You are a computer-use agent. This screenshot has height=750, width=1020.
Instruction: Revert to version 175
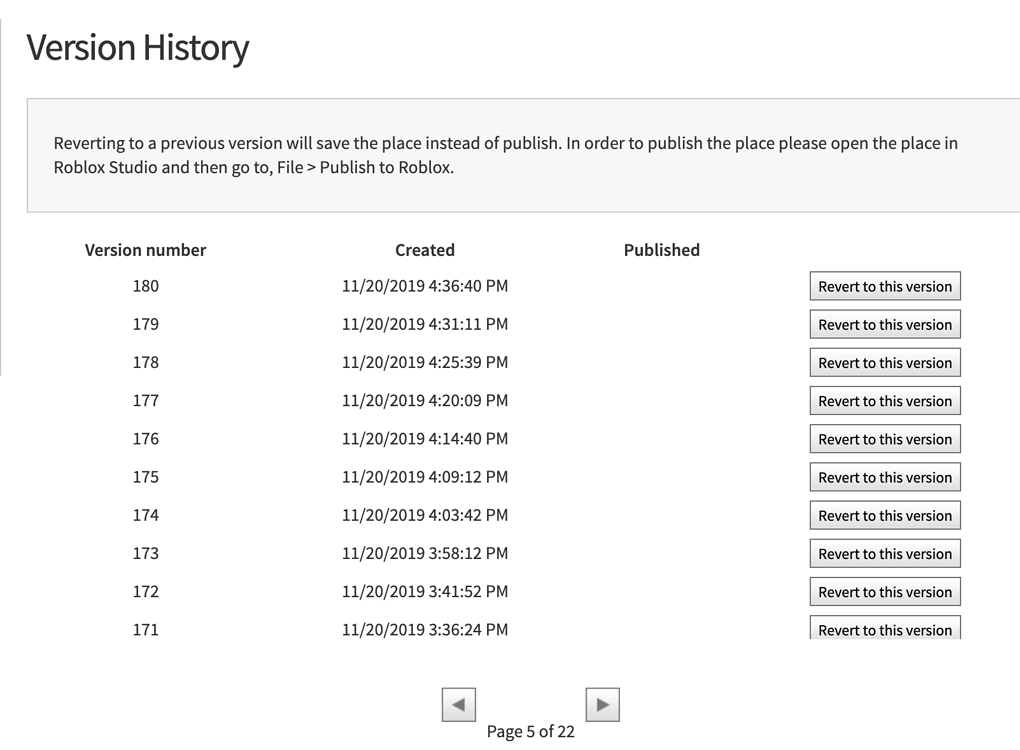pyautogui.click(x=885, y=477)
